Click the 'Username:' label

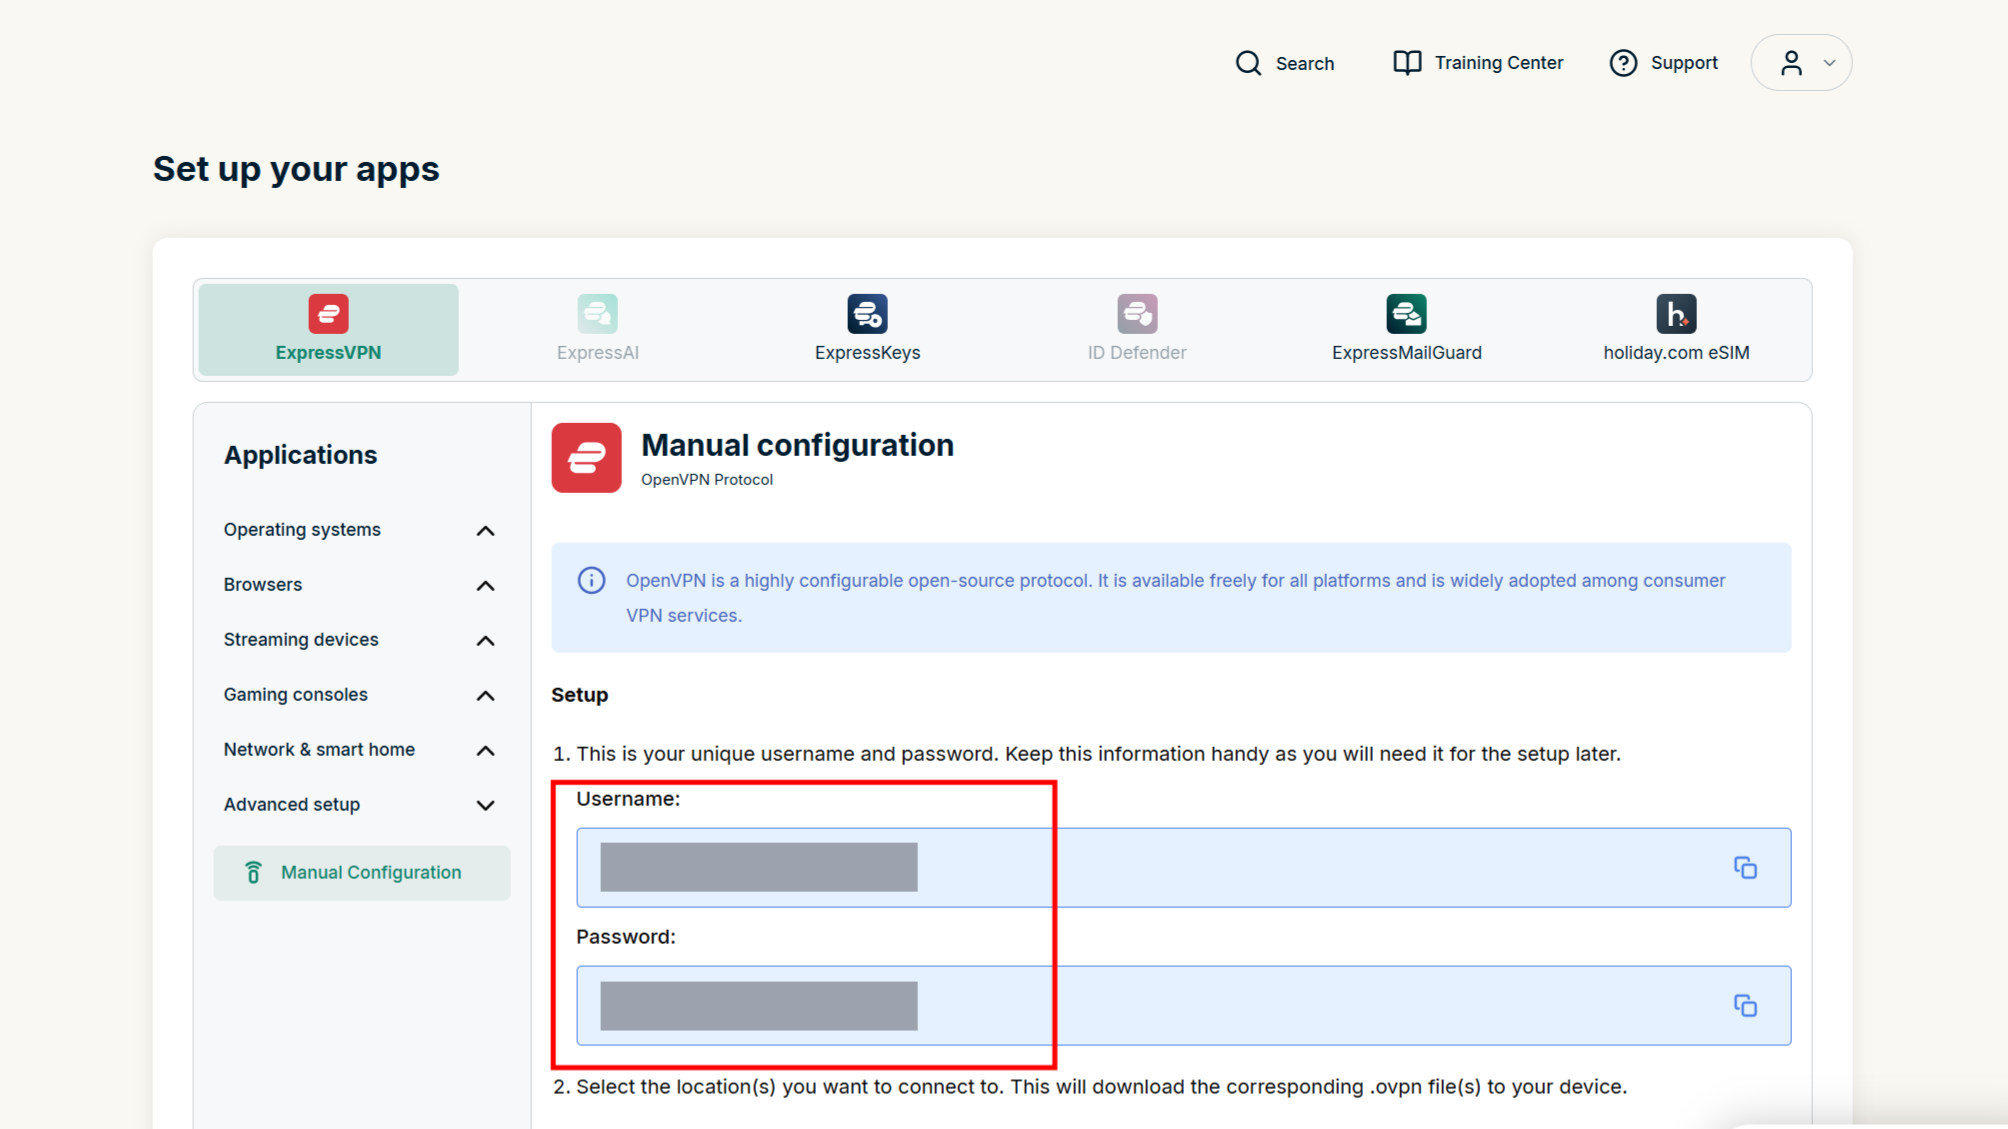coord(628,799)
